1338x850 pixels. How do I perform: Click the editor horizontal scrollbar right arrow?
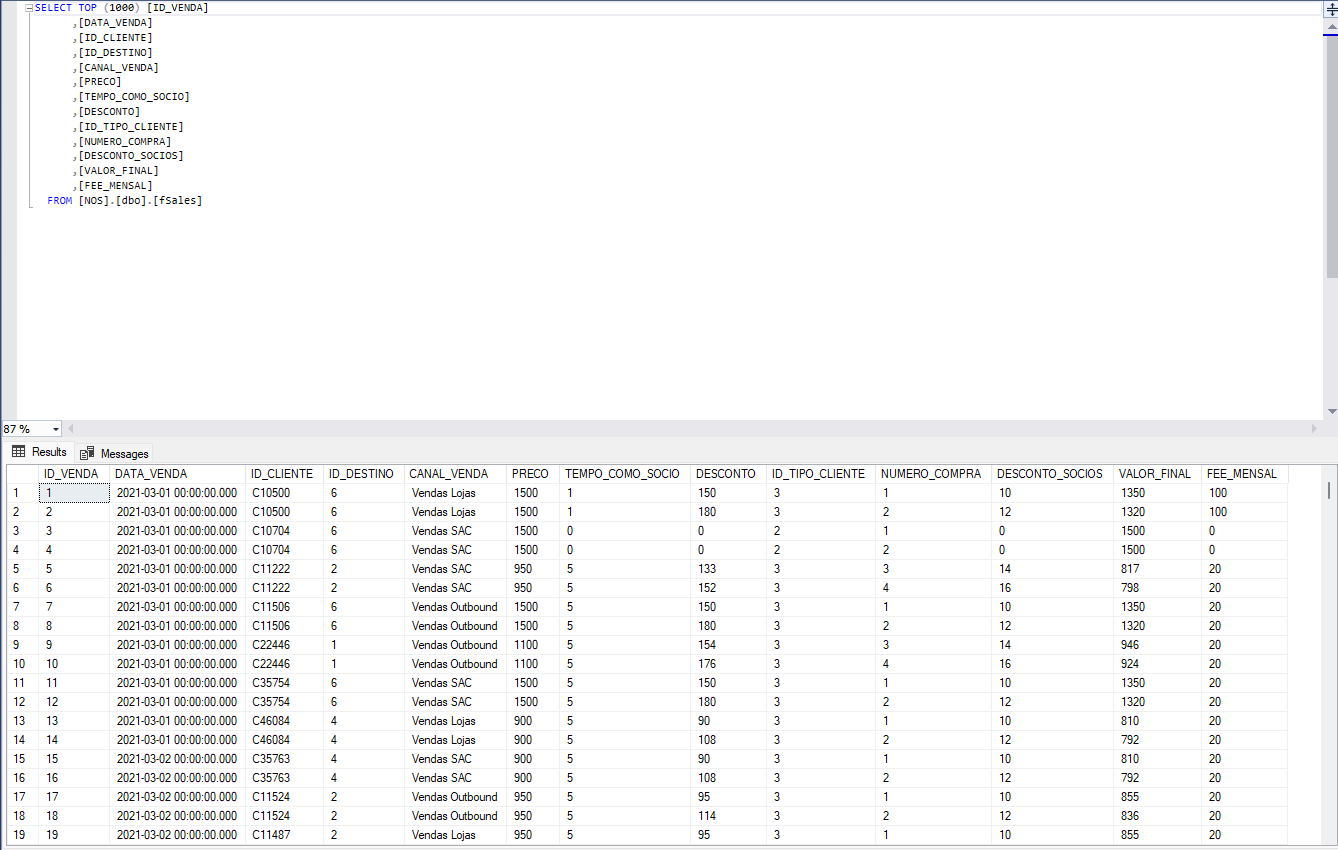pos(1314,429)
